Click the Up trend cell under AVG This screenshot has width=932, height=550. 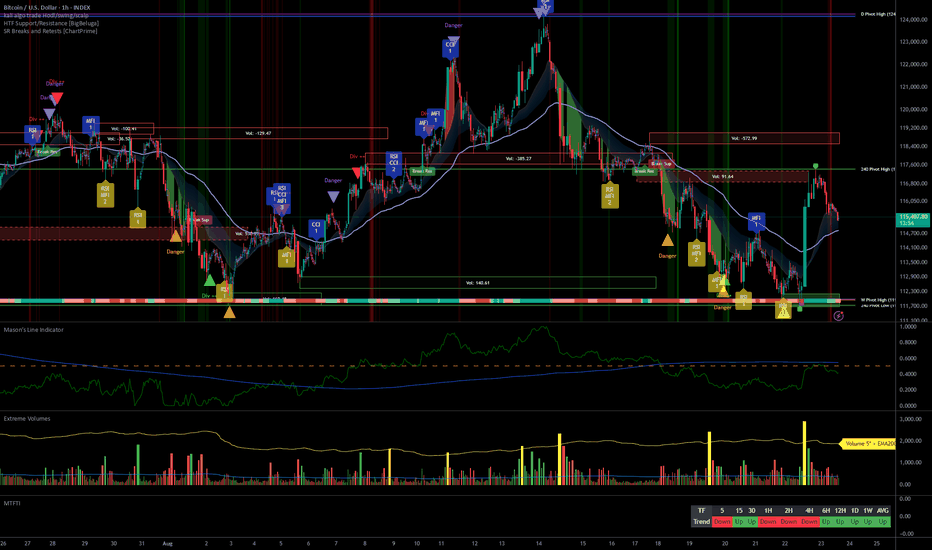pyautogui.click(x=883, y=521)
